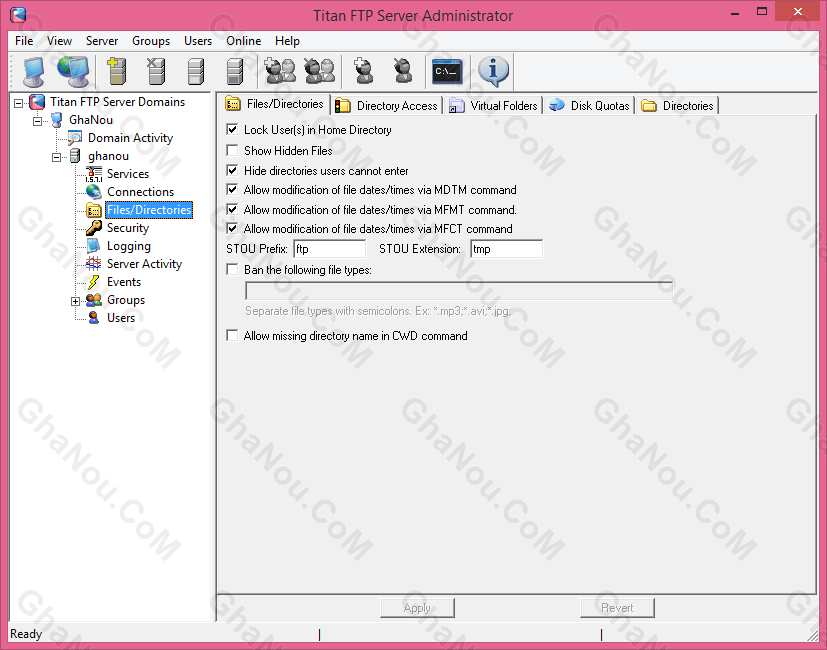This screenshot has height=650, width=827.
Task: Click the add server icon with plus
Action: click(117, 71)
